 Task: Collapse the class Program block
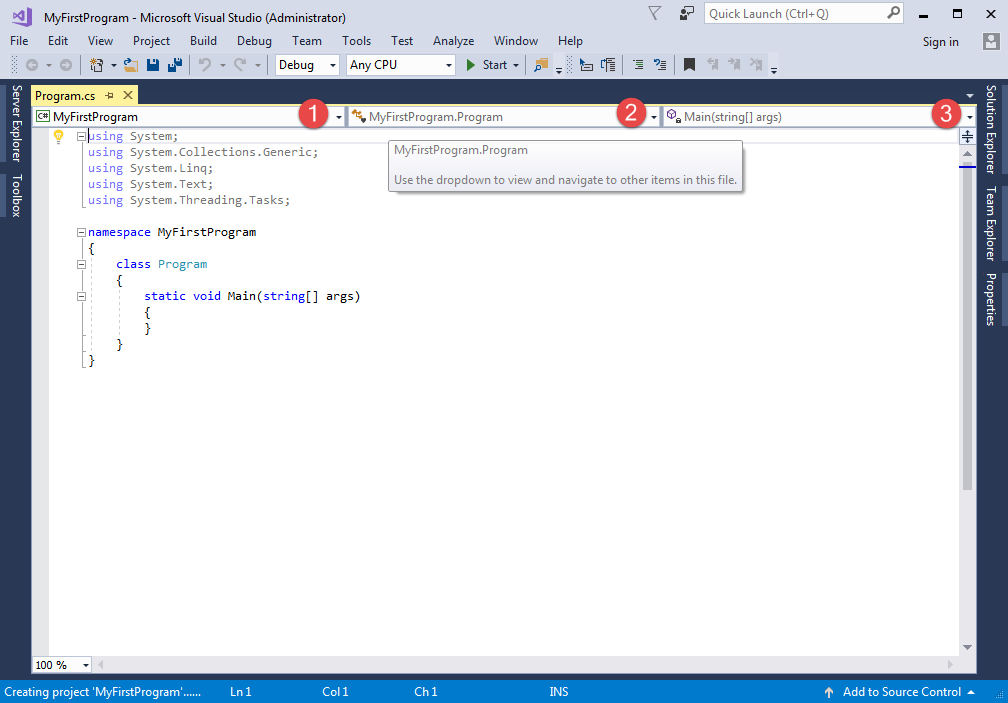tap(82, 264)
